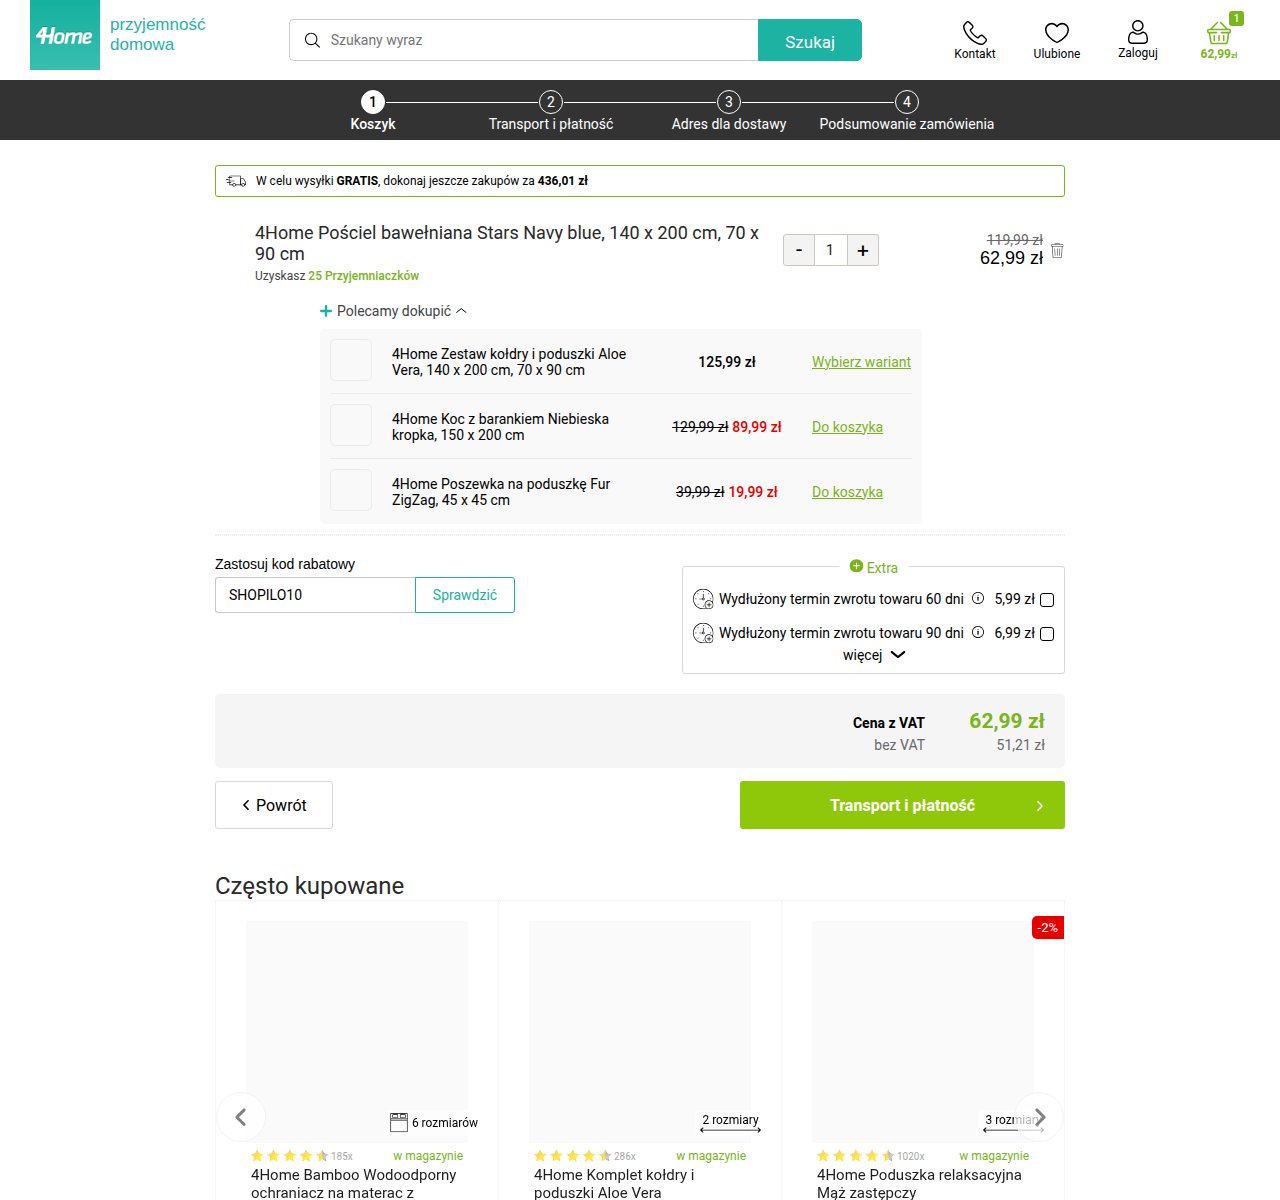Collapse the Polecamy dokupić section
This screenshot has width=1280, height=1200.
pos(393,311)
